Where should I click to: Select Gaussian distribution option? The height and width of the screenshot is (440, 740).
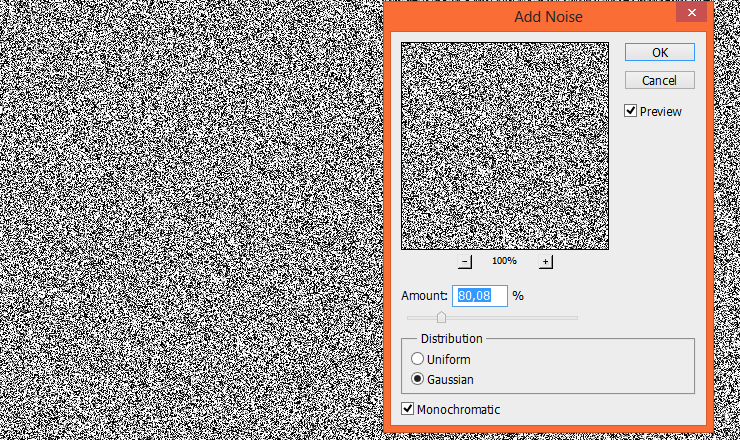tap(418, 380)
